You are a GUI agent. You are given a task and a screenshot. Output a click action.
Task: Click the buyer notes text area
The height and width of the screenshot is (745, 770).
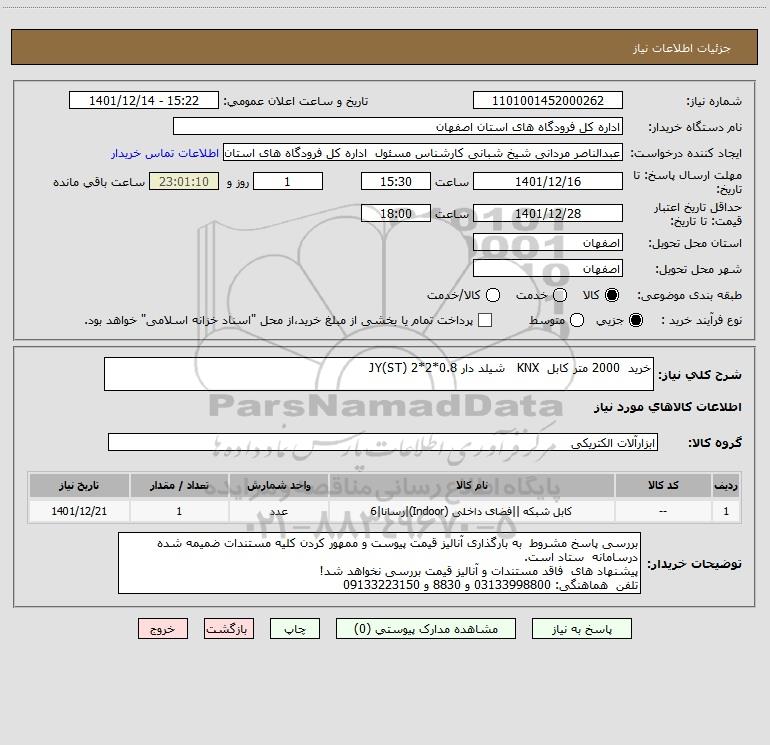(x=379, y=563)
